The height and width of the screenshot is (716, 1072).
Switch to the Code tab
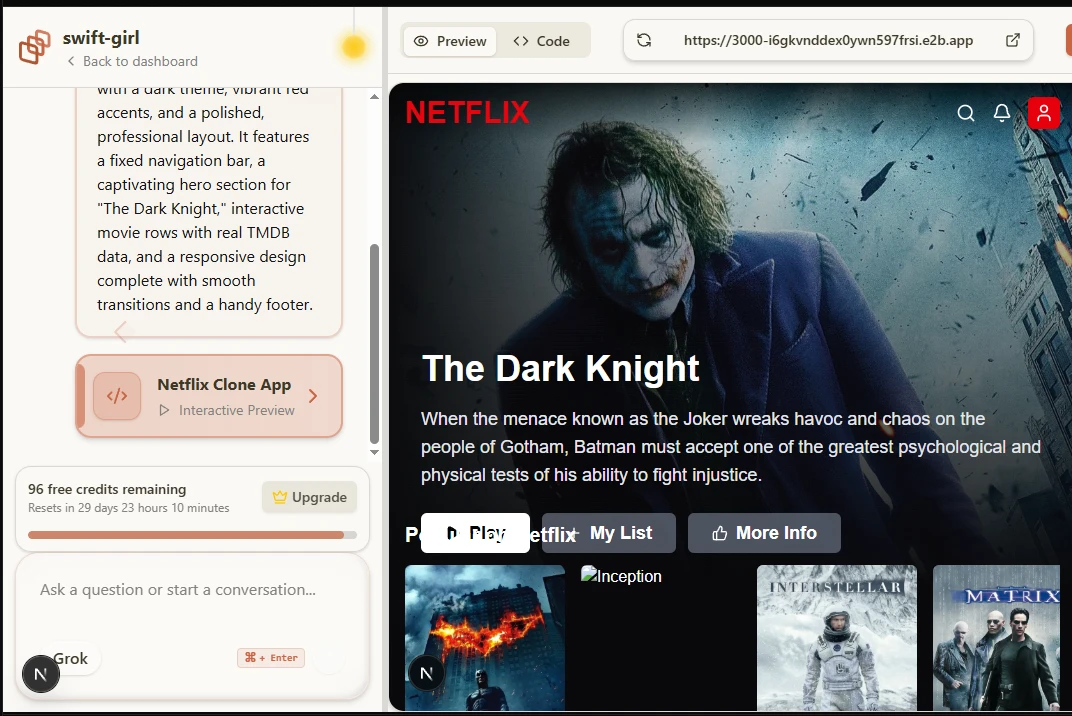(x=541, y=41)
